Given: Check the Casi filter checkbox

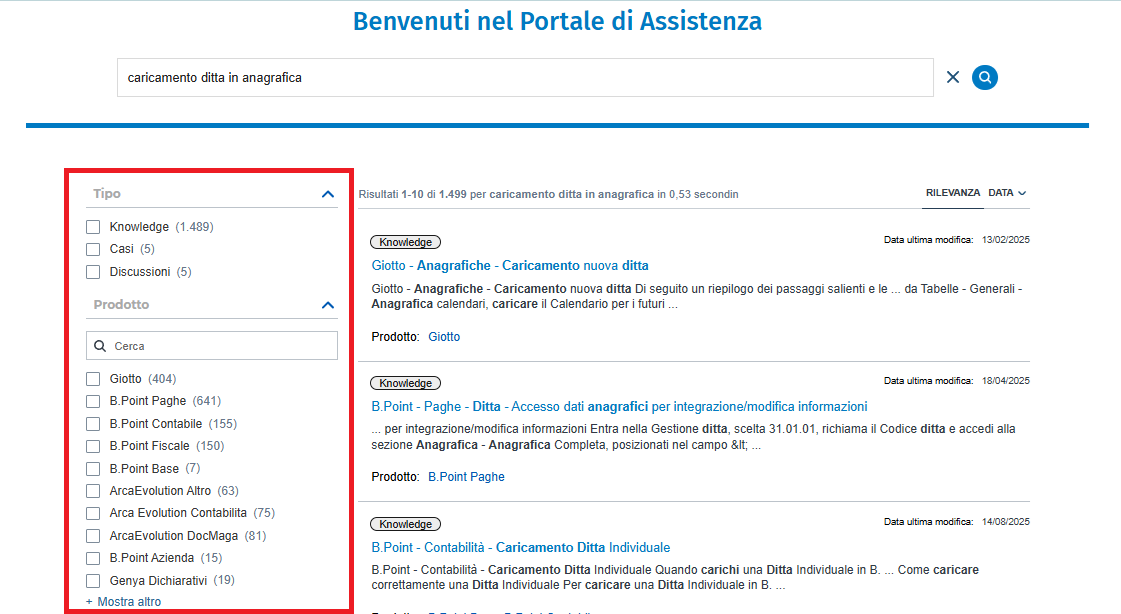Looking at the screenshot, I should coord(93,249).
